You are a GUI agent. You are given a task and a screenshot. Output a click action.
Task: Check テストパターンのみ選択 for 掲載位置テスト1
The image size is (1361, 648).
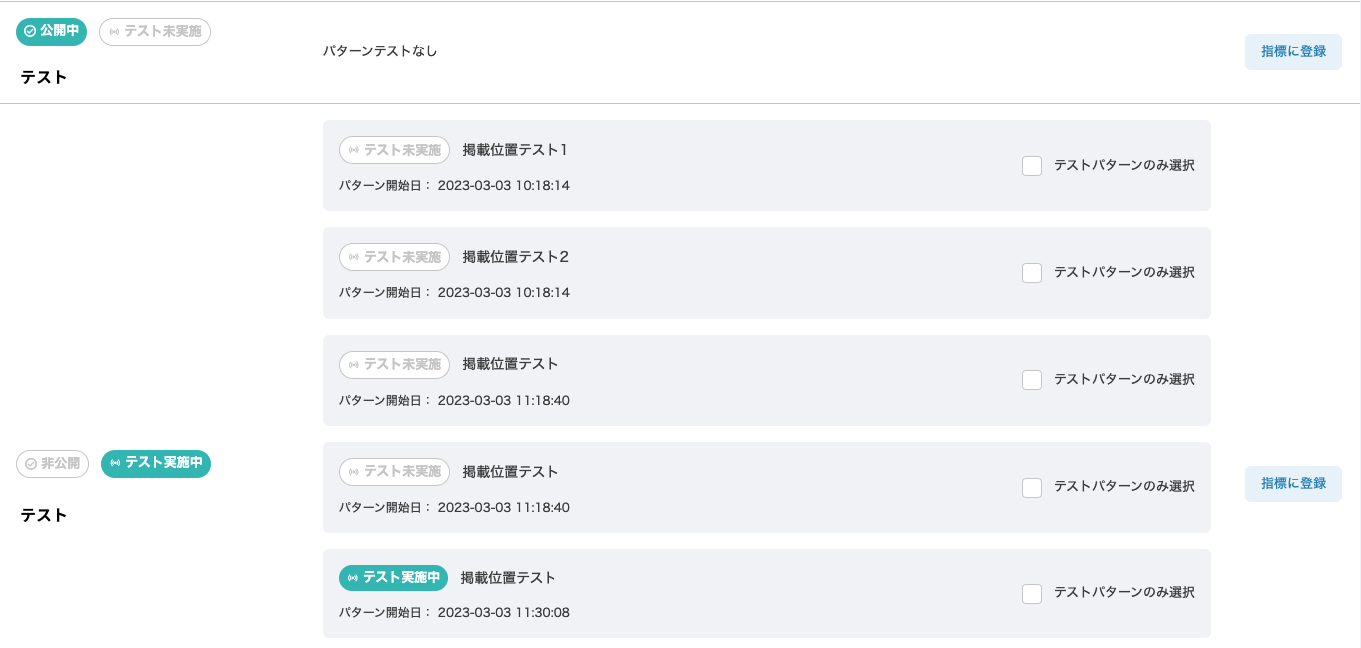click(x=1032, y=166)
